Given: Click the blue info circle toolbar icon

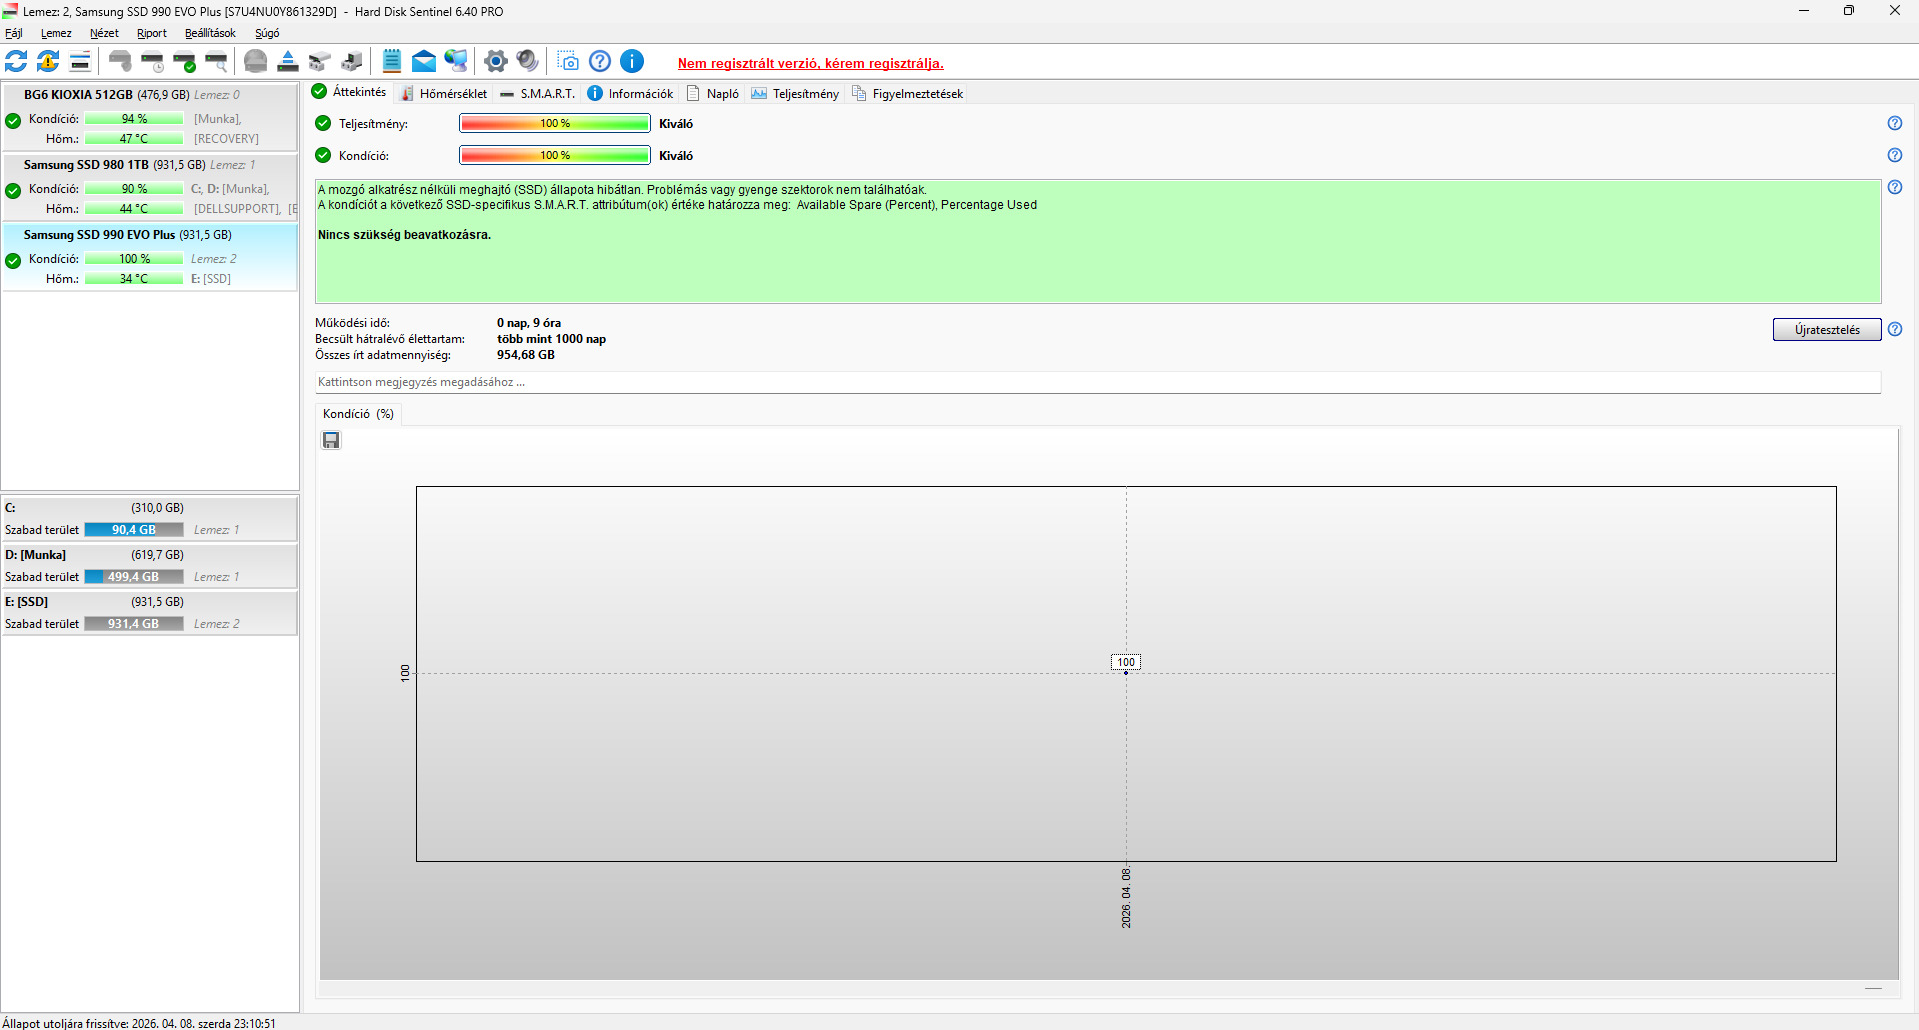Looking at the screenshot, I should (x=632, y=61).
